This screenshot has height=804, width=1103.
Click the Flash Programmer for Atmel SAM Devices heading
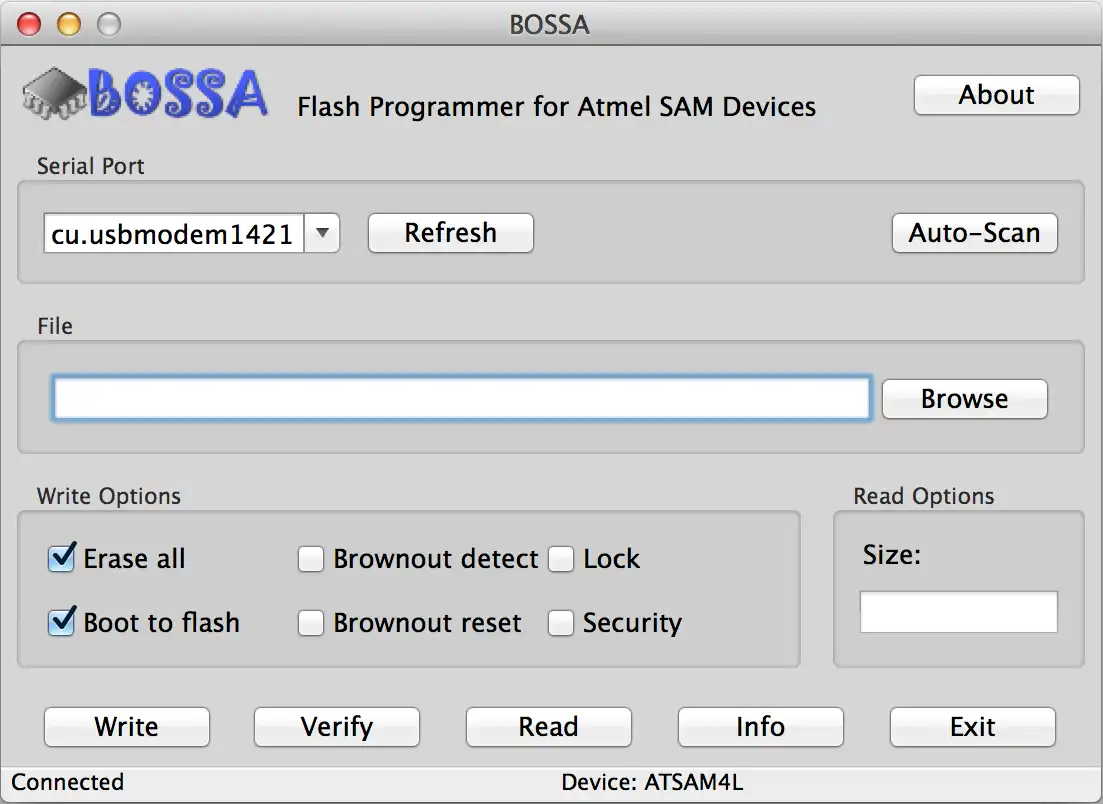pyautogui.click(x=556, y=107)
